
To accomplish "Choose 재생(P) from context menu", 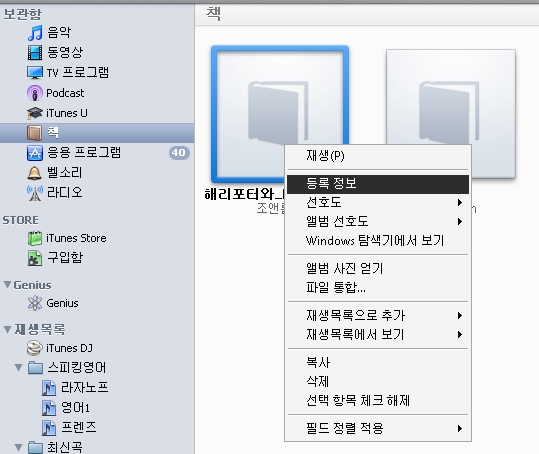I will click(x=378, y=156).
